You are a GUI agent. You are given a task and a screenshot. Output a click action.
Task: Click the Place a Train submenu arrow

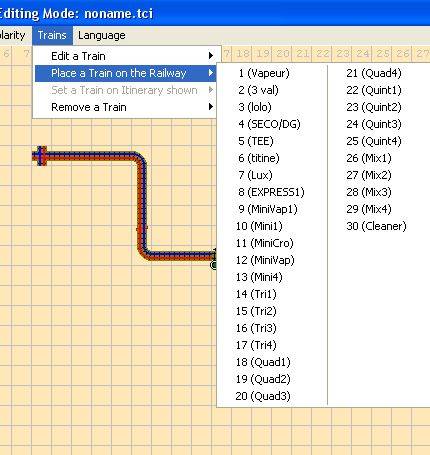pyautogui.click(x=210, y=73)
